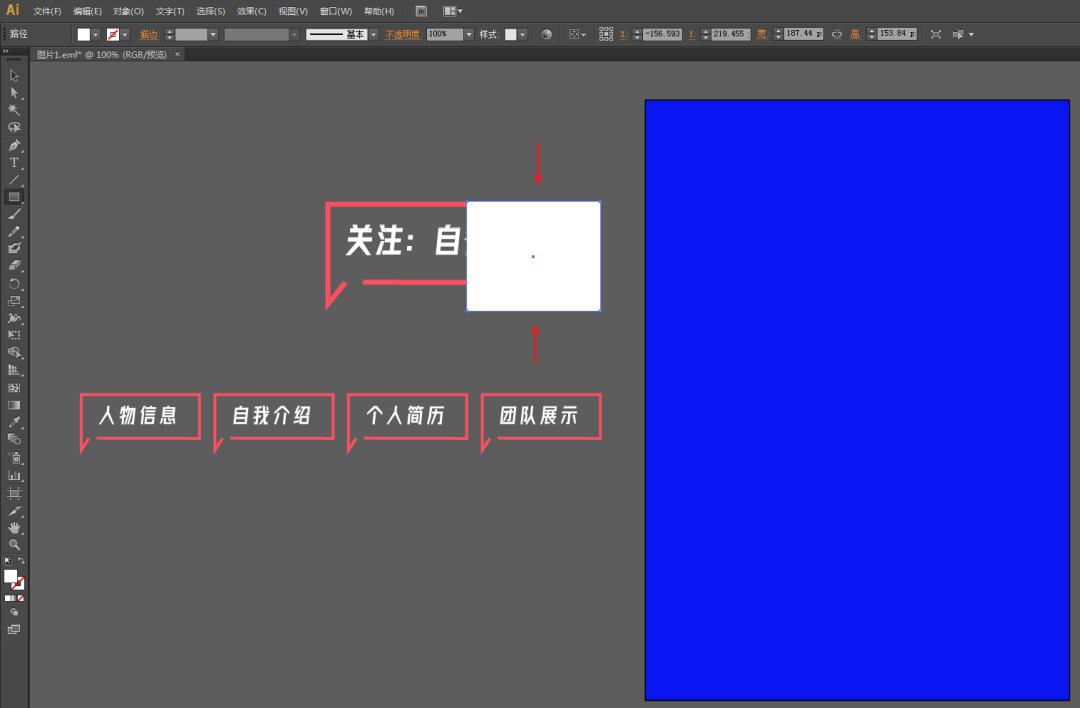This screenshot has width=1080, height=708.
Task: Activate the Pen tool
Action: coord(14,144)
